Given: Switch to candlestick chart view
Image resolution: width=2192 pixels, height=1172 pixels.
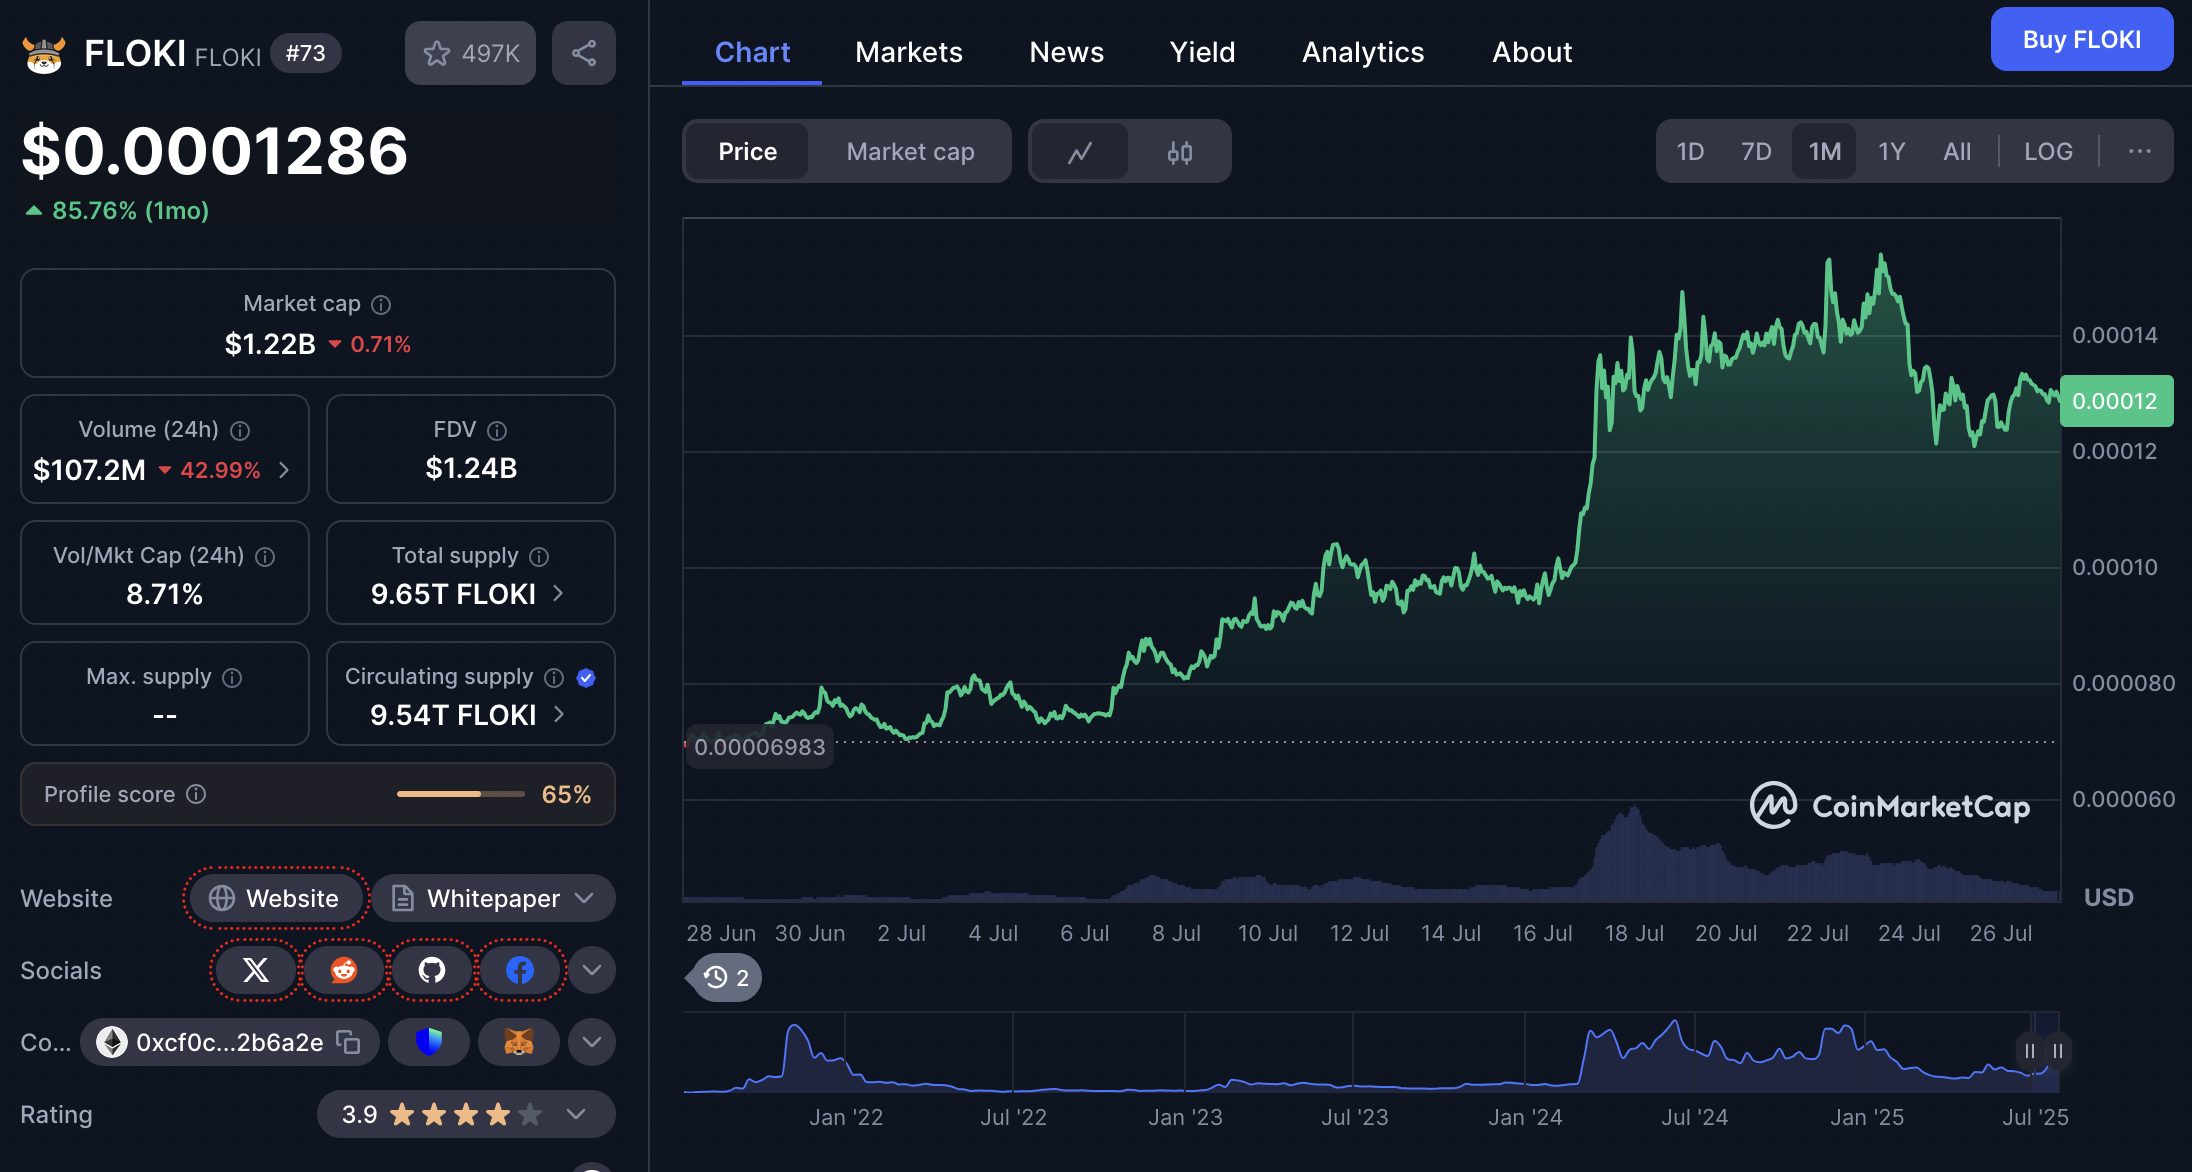Looking at the screenshot, I should click(x=1180, y=152).
